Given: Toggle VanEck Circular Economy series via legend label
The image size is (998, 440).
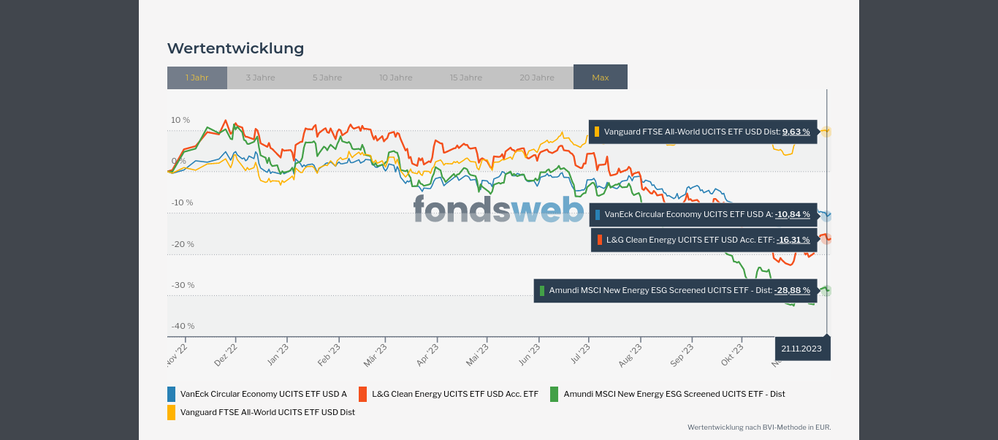Looking at the screenshot, I should point(264,394).
